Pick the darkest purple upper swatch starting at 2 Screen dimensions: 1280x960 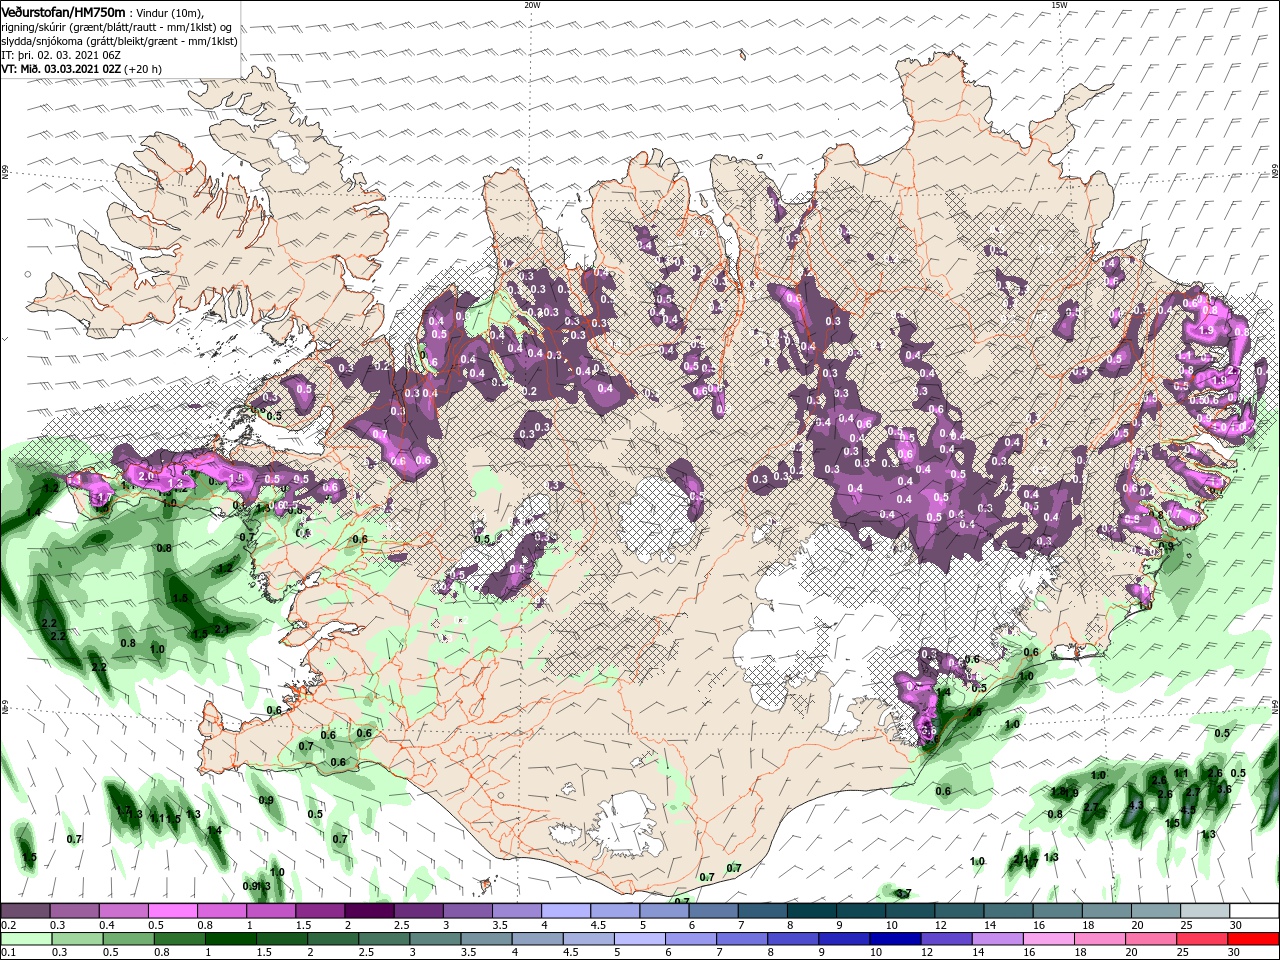coord(369,911)
